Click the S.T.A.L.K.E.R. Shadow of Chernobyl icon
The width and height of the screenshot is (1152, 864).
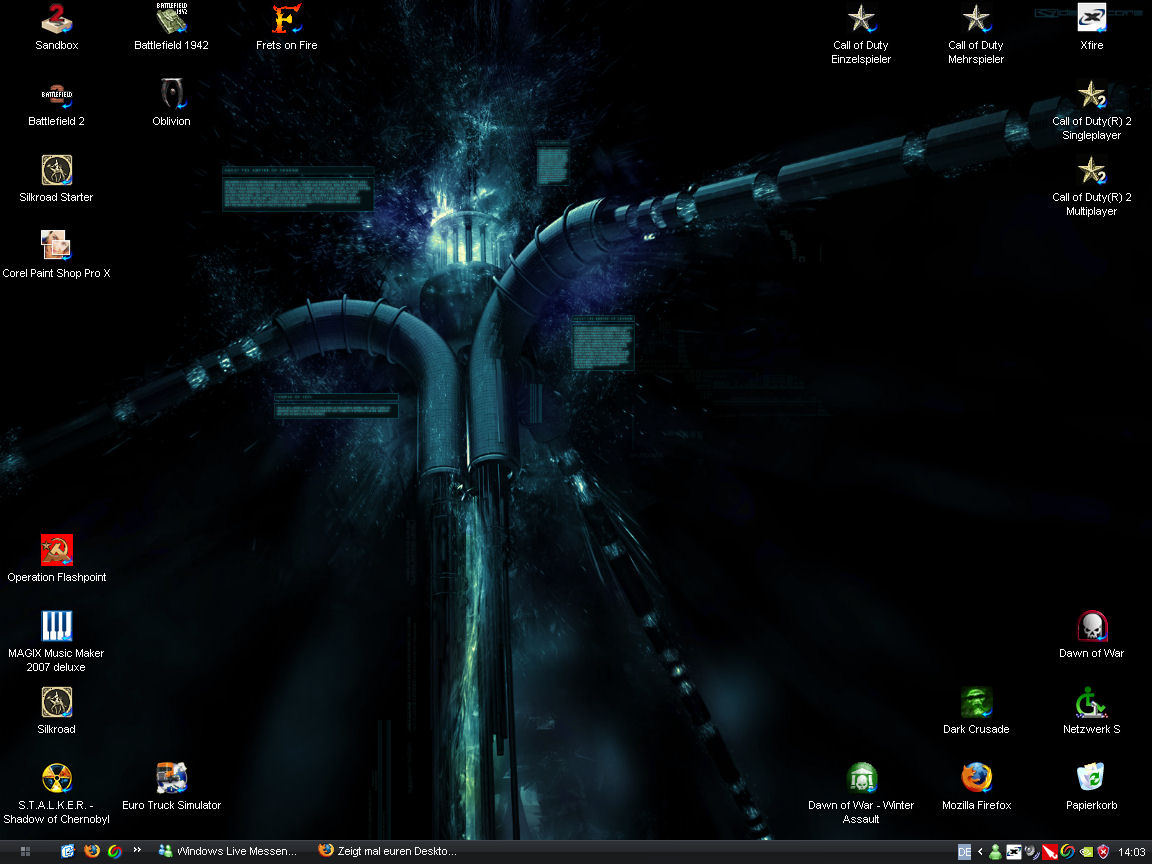(x=56, y=778)
